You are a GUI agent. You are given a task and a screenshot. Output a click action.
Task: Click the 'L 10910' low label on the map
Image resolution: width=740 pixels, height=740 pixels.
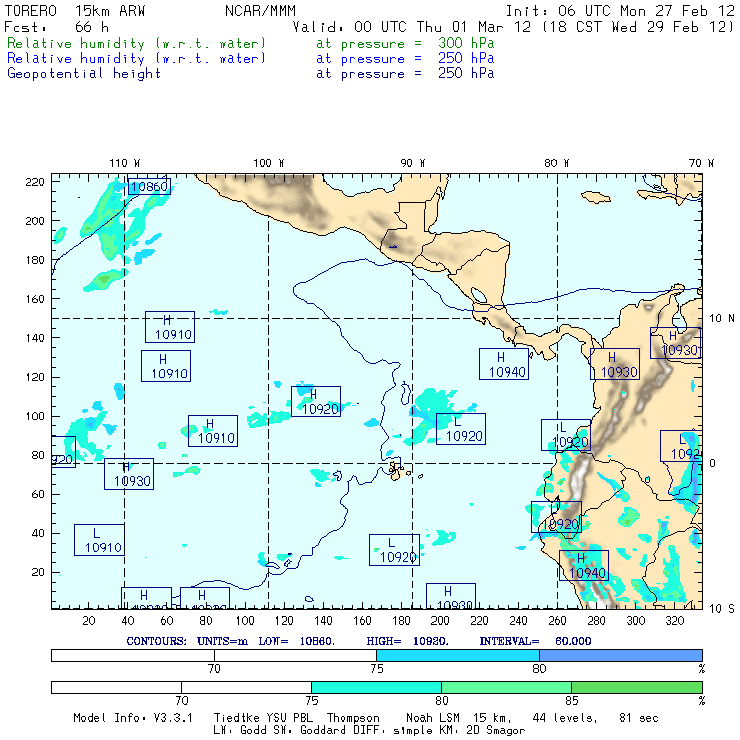pos(99,540)
